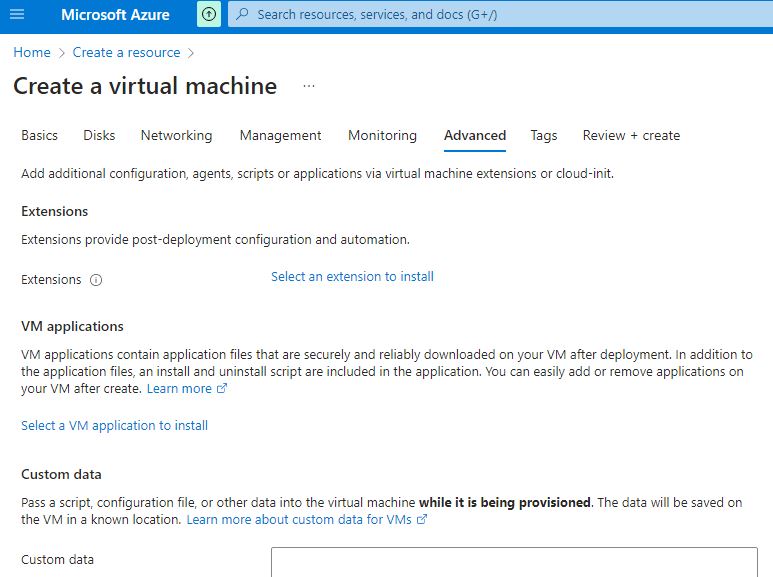Image resolution: width=773 pixels, height=577 pixels.
Task: Go to Home in the breadcrumb
Action: click(x=32, y=52)
